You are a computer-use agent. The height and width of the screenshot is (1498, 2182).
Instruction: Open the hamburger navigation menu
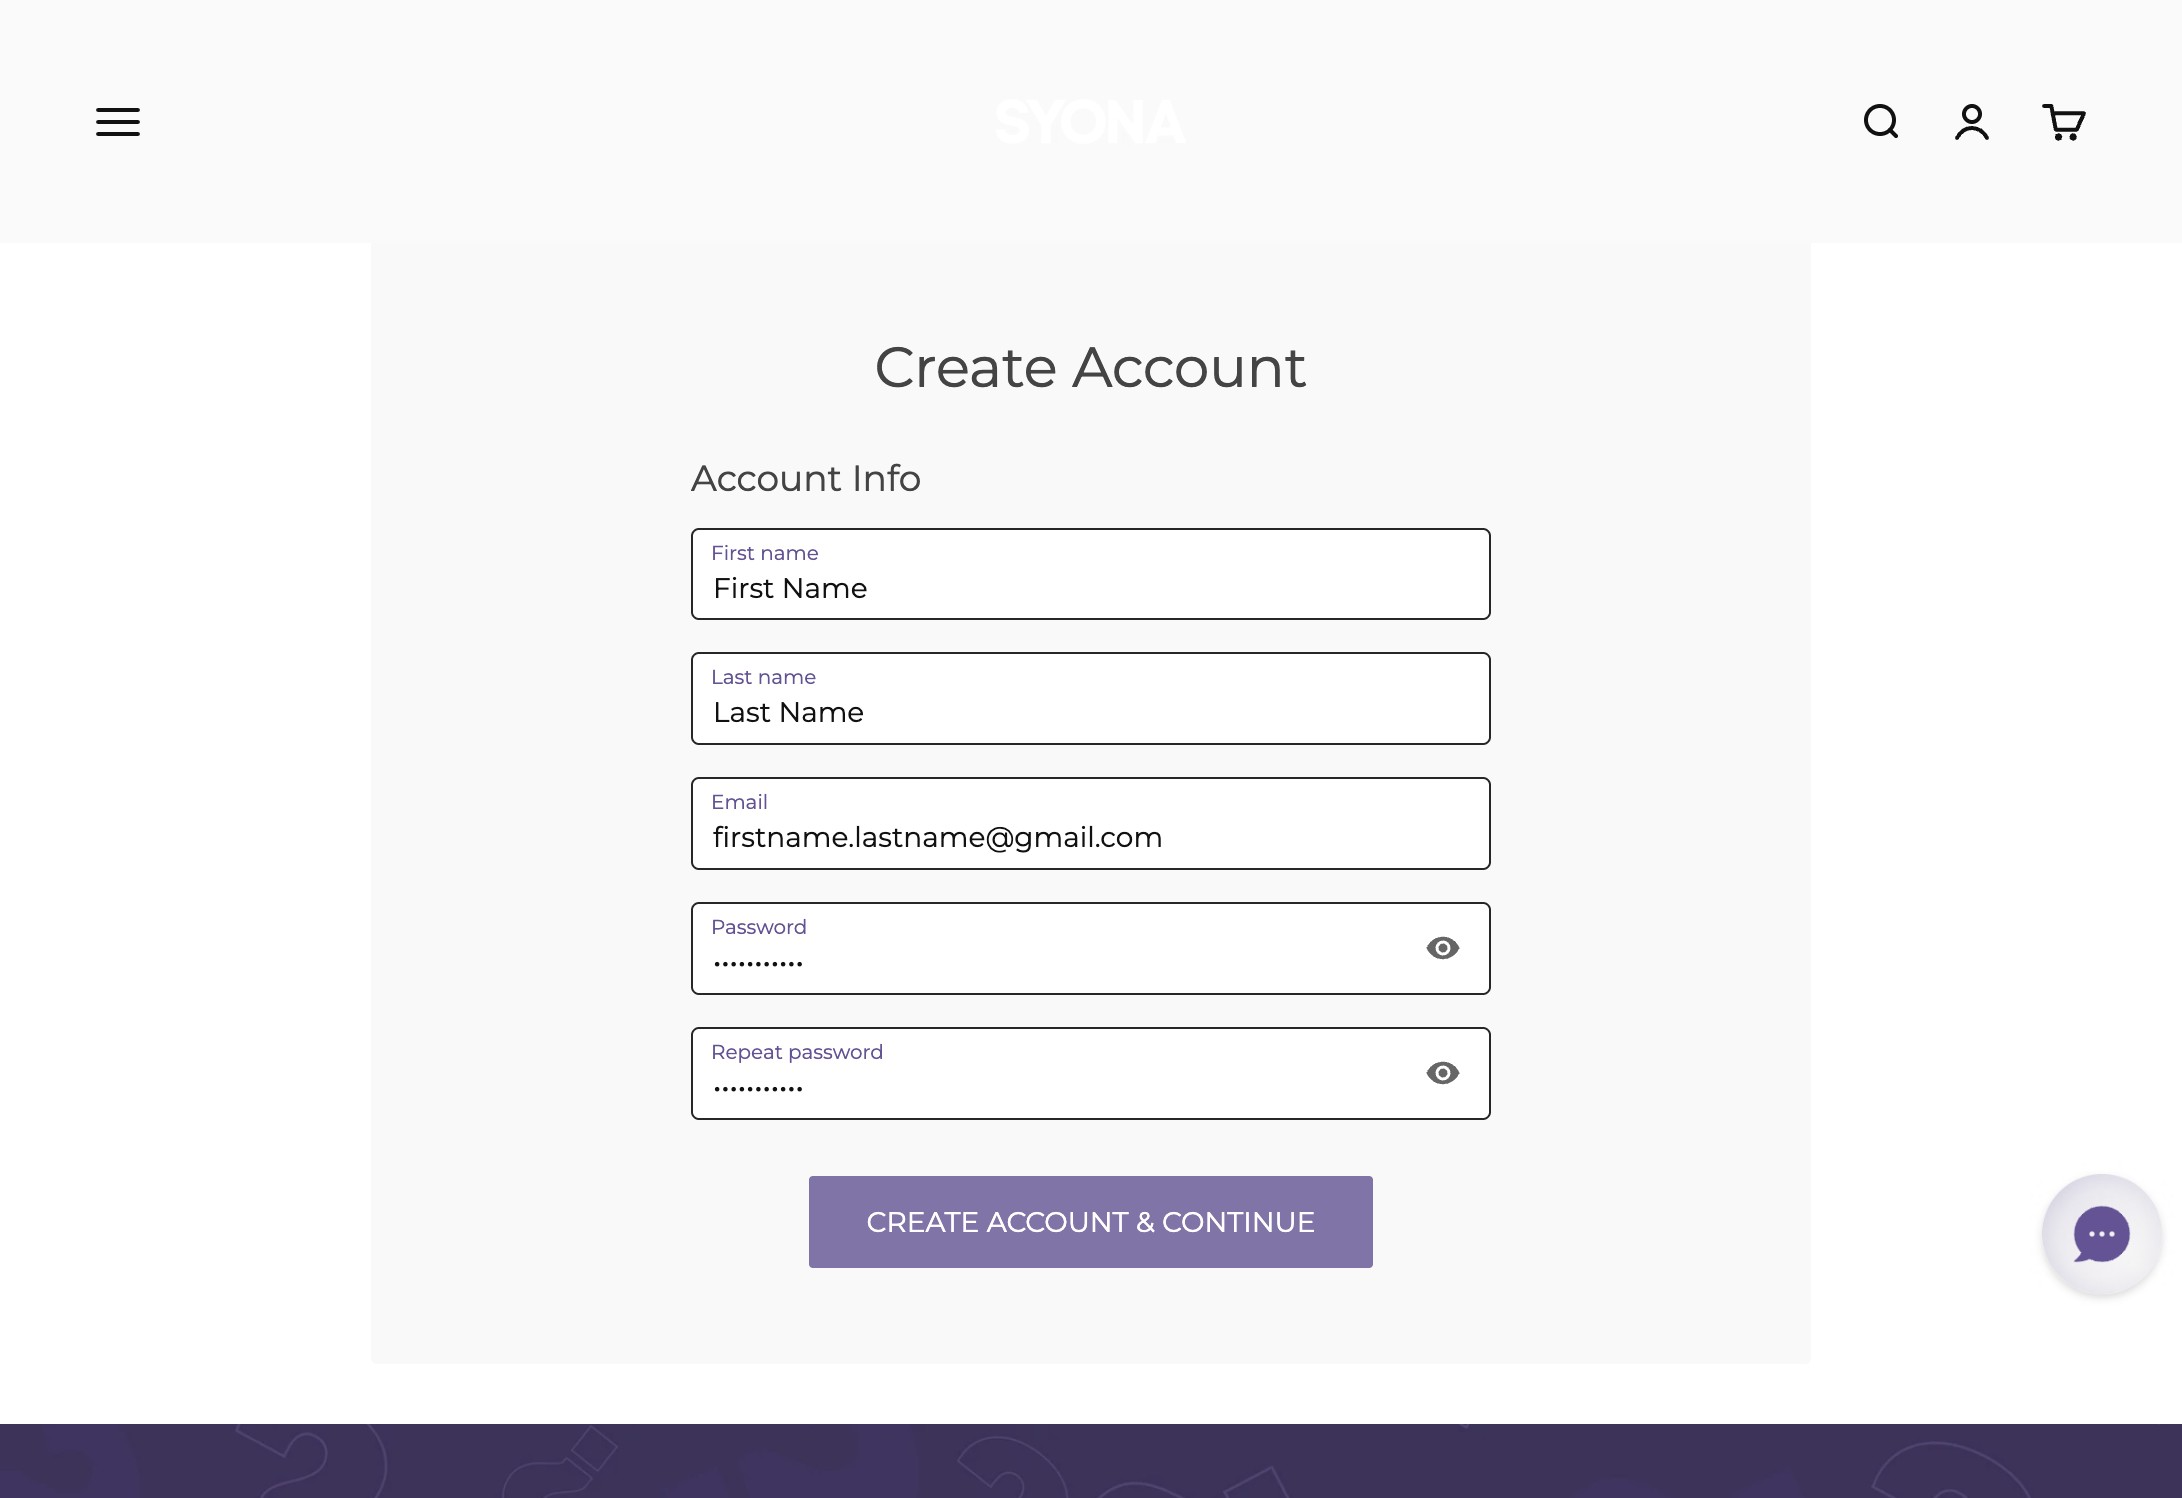pyautogui.click(x=118, y=122)
